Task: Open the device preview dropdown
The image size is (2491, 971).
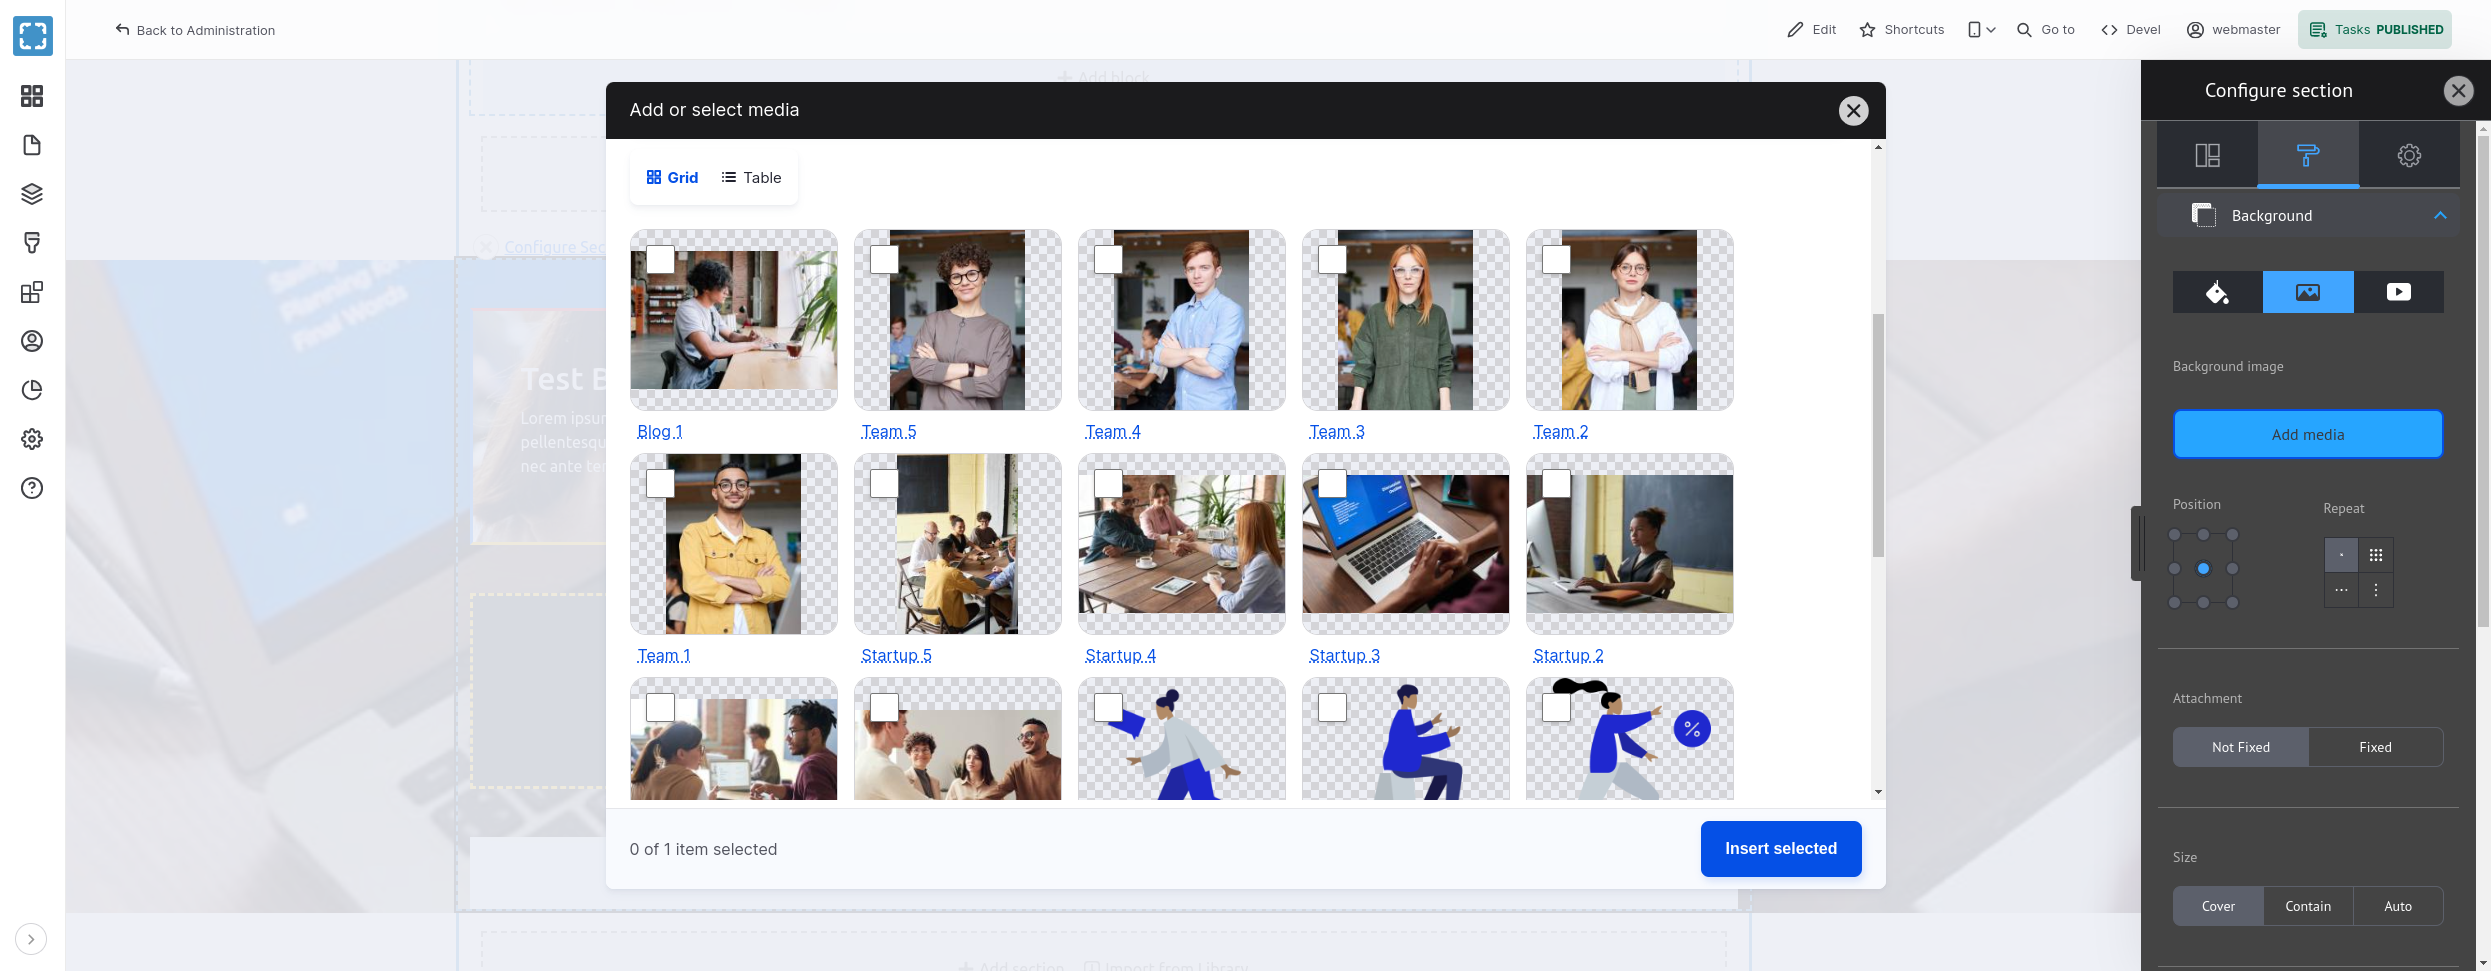Action: (x=1981, y=30)
